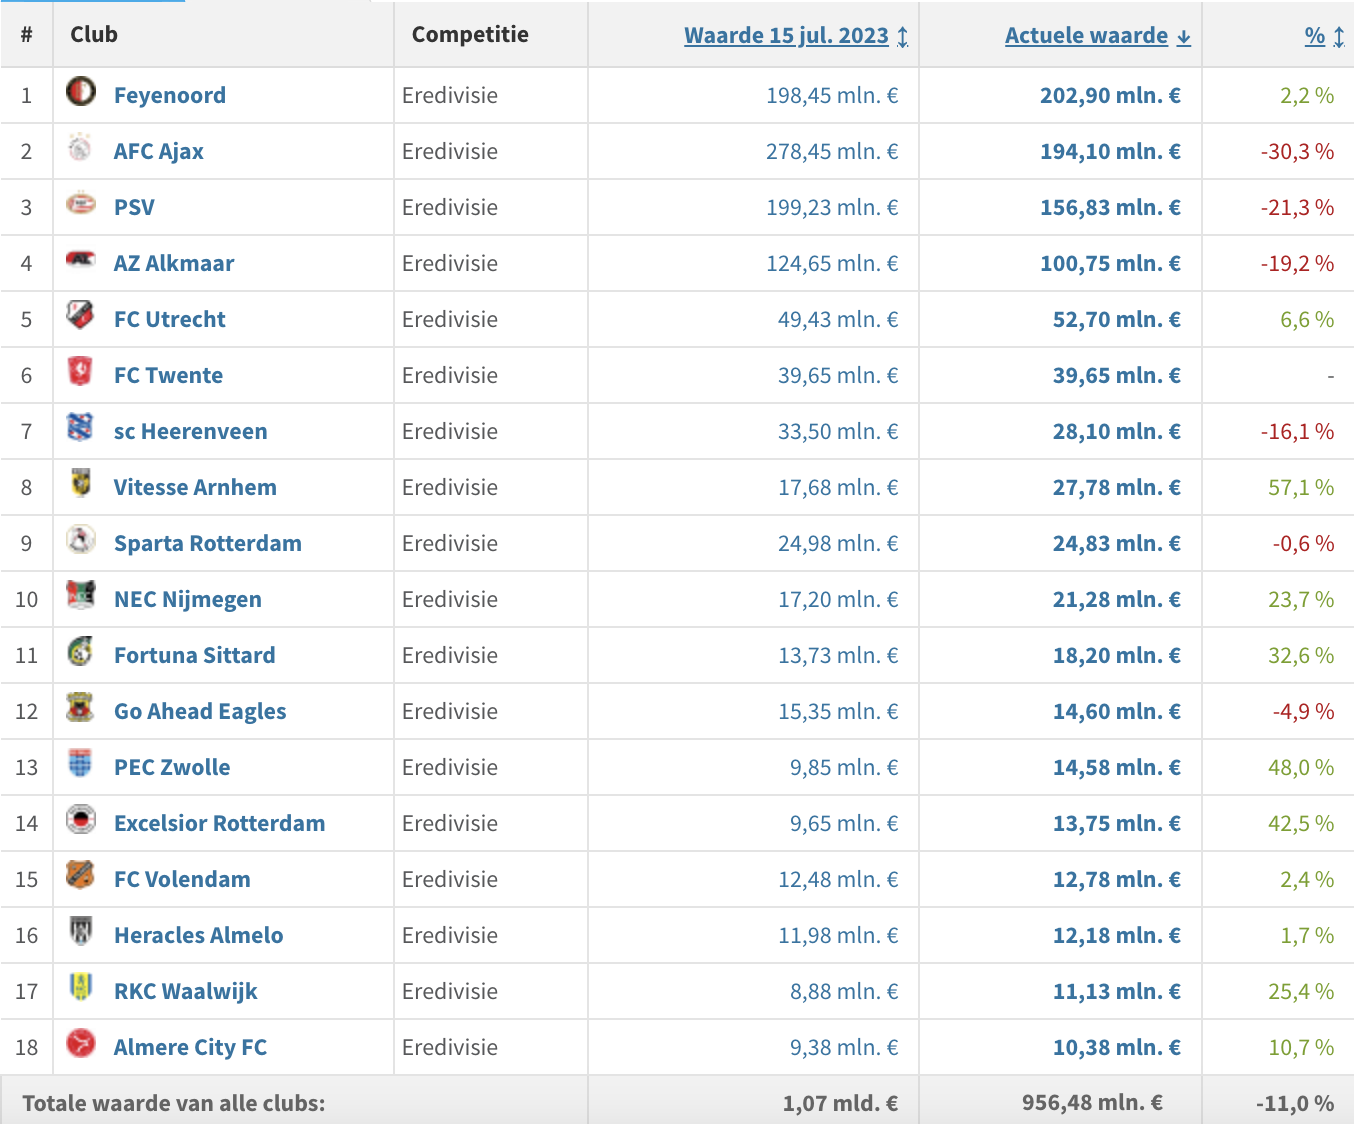Click the PSV club crest icon

pos(80,205)
